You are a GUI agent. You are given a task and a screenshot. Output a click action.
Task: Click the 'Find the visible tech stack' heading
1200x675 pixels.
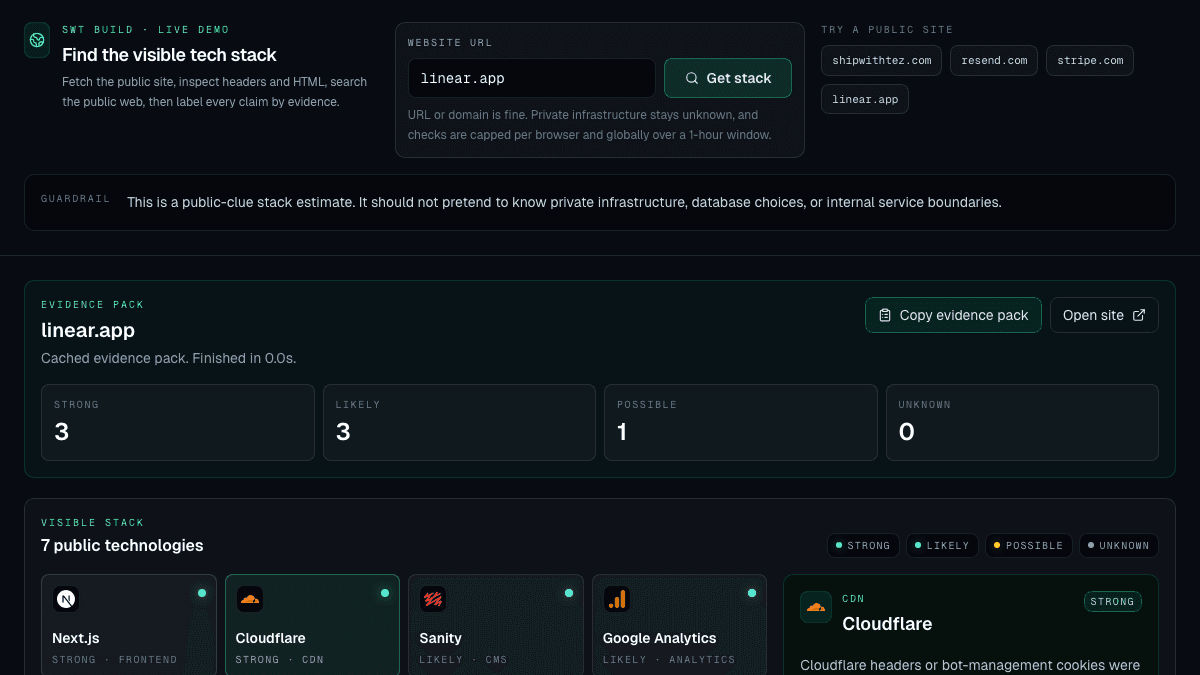tap(169, 55)
